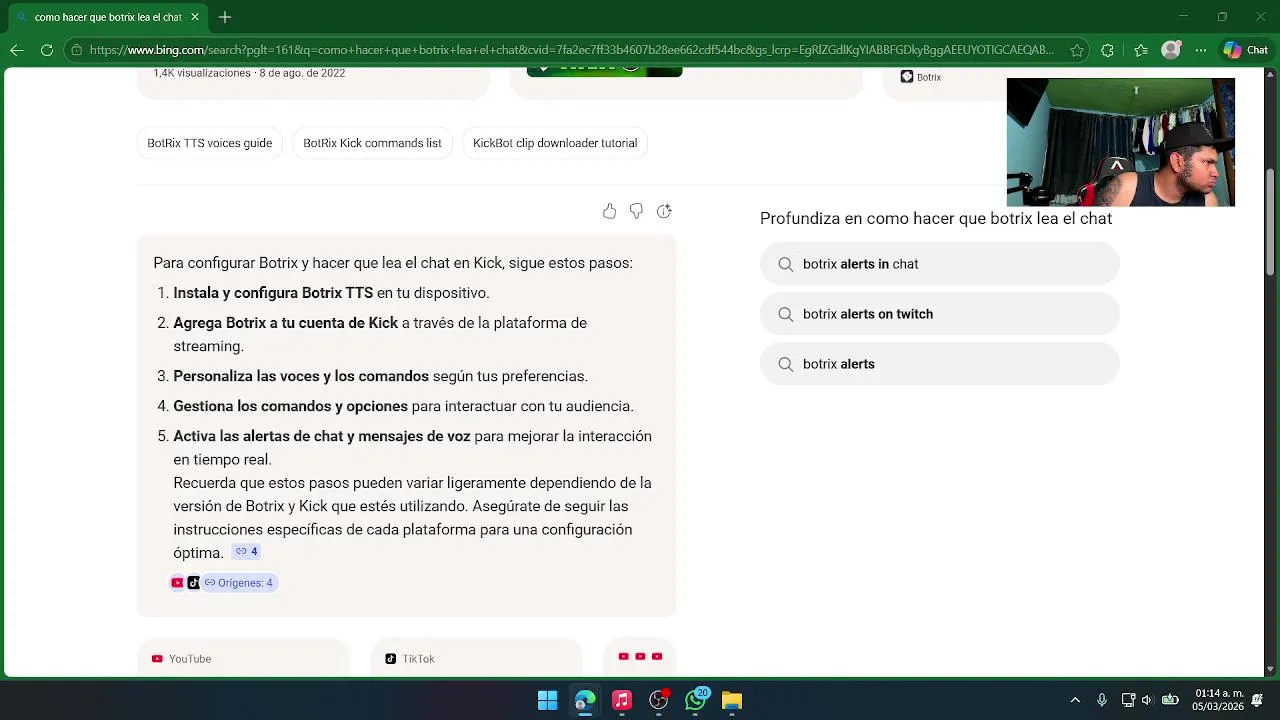Open the notifications bell in the taskbar

(x=1258, y=700)
